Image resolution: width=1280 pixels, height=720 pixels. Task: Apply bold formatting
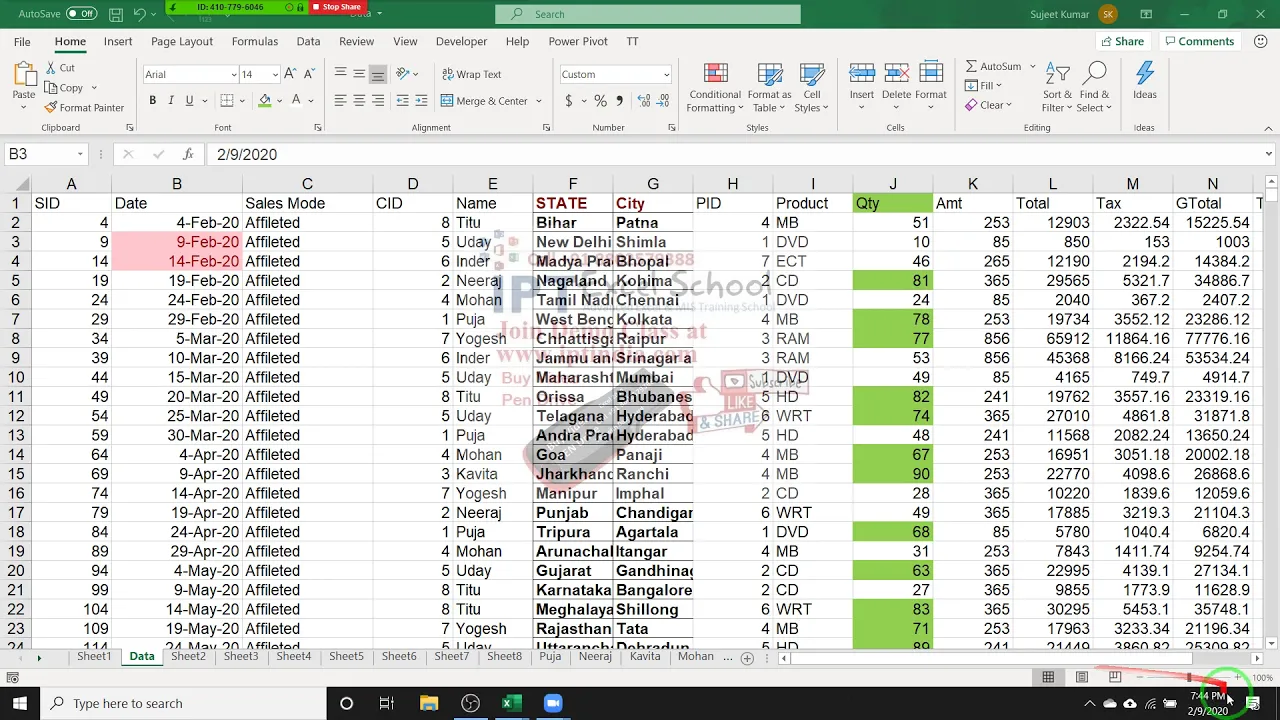152,100
